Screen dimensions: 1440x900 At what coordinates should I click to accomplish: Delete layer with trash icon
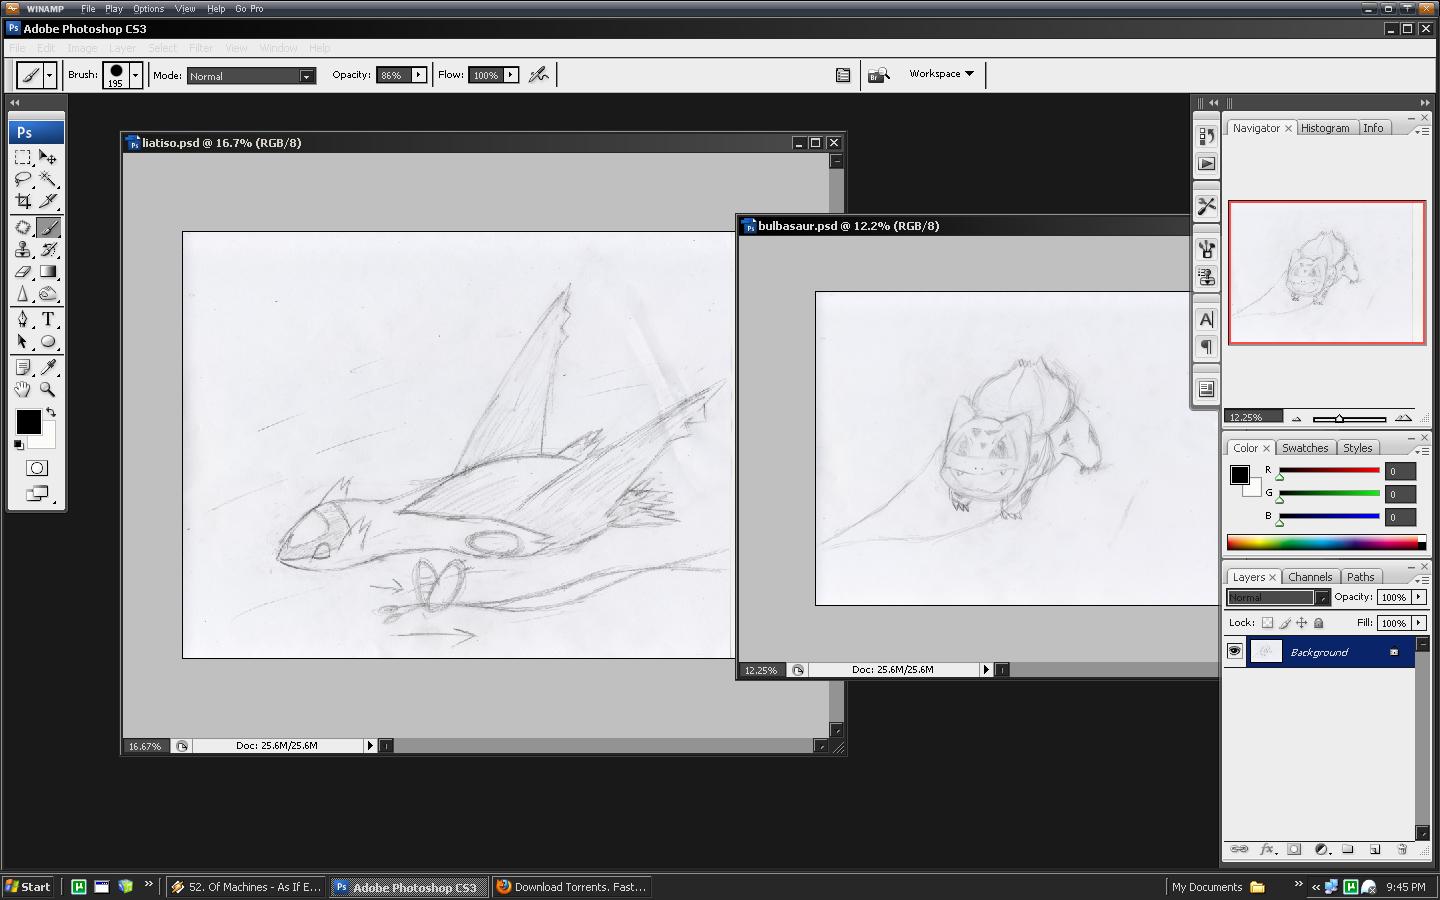tap(1402, 849)
